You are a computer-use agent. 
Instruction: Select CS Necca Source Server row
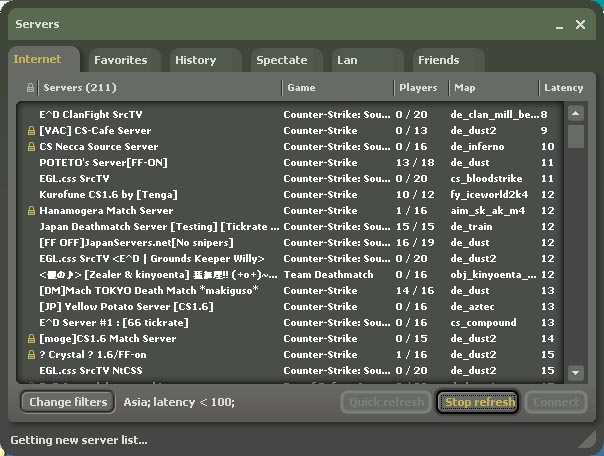[290, 147]
